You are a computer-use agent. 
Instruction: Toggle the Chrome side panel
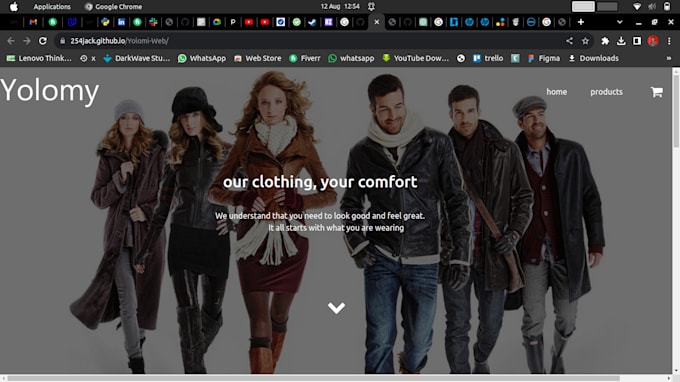click(x=637, y=41)
